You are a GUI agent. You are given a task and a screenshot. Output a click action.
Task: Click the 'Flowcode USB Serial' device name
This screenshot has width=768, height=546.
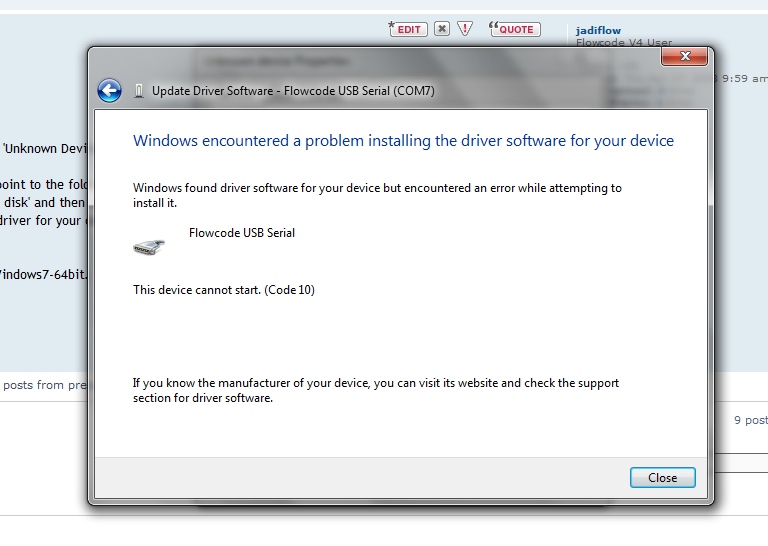point(242,233)
